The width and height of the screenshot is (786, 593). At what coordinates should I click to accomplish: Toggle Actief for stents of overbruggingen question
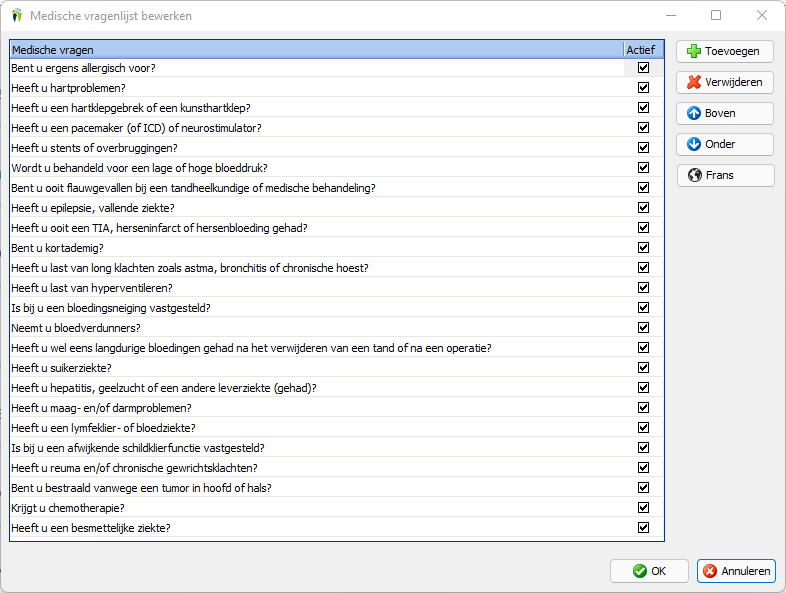[x=644, y=148]
